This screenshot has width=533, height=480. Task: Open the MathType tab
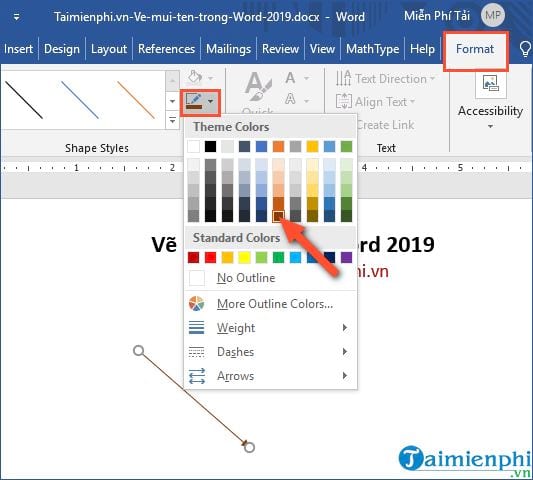pos(373,49)
